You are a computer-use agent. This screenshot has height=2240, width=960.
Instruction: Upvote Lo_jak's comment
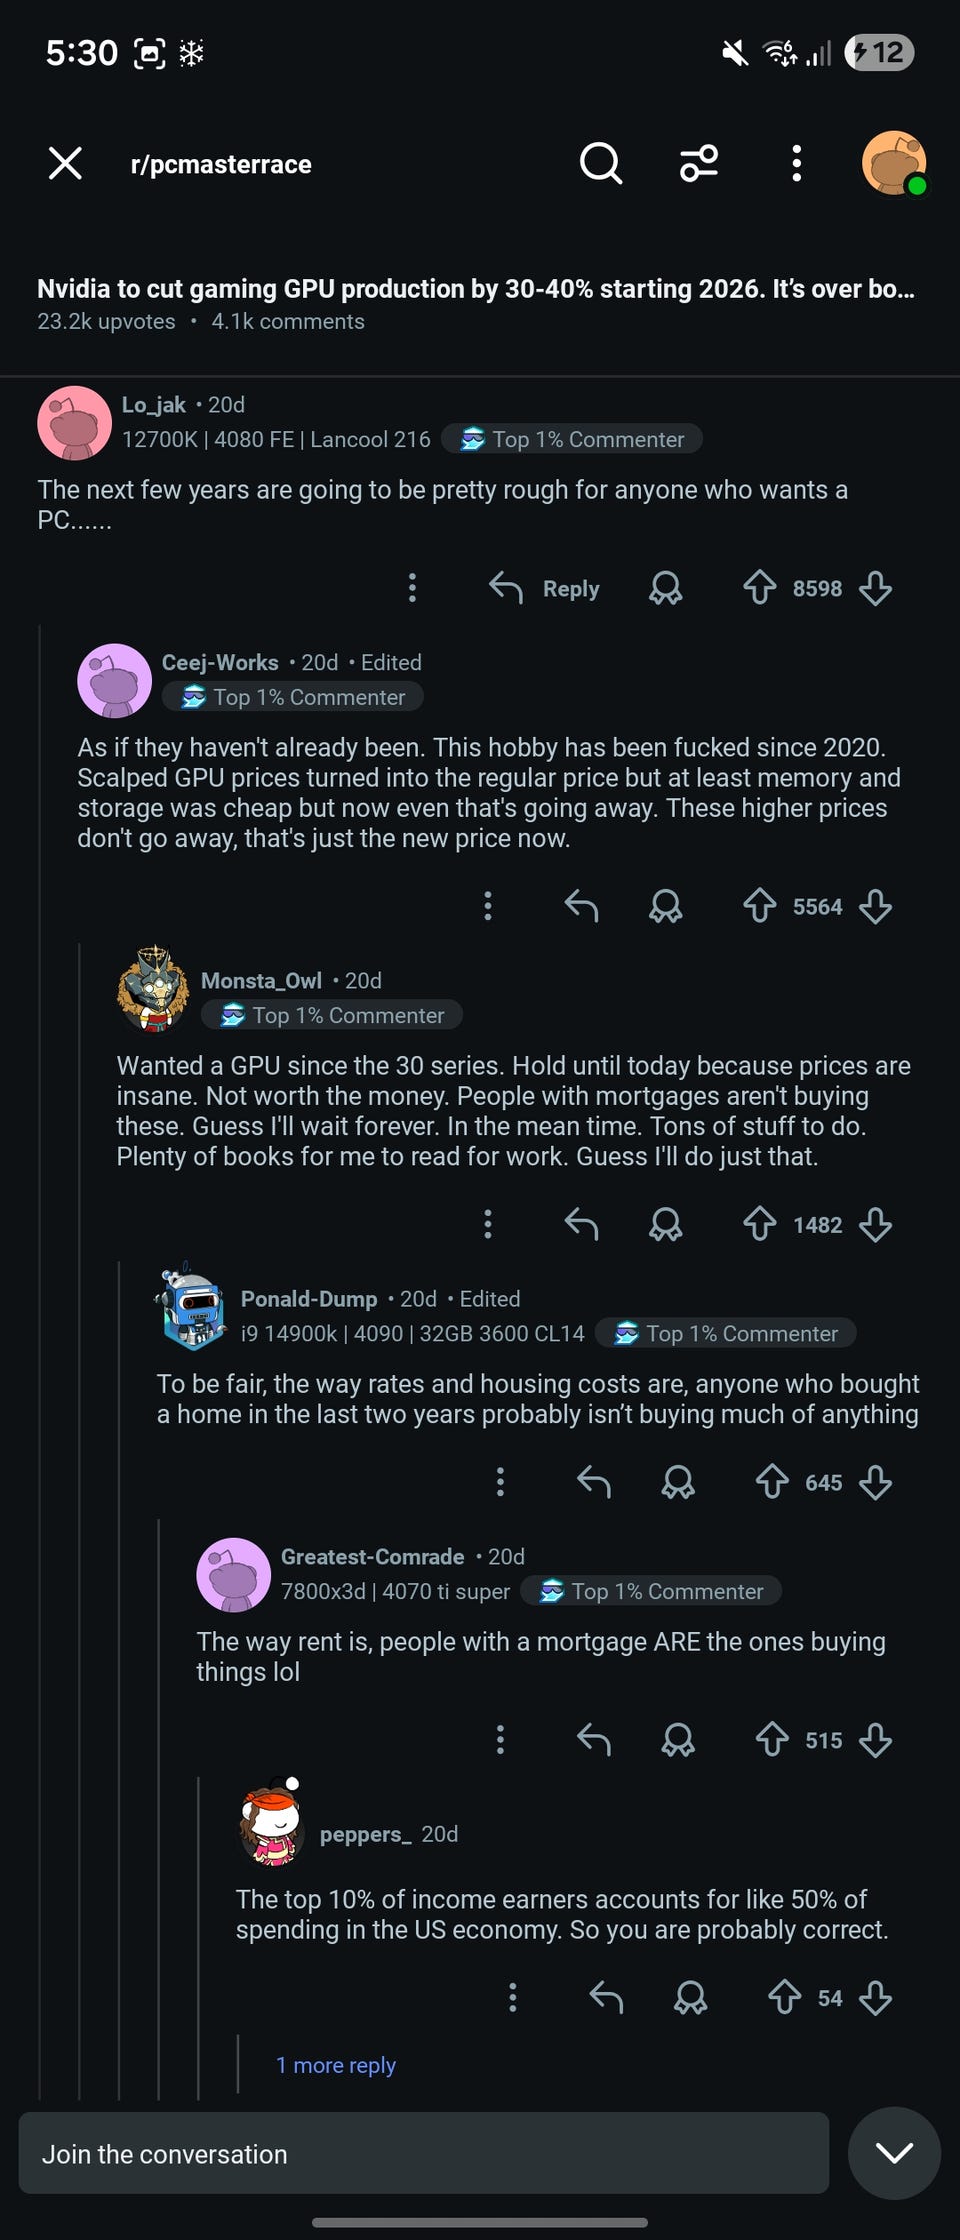tap(760, 588)
